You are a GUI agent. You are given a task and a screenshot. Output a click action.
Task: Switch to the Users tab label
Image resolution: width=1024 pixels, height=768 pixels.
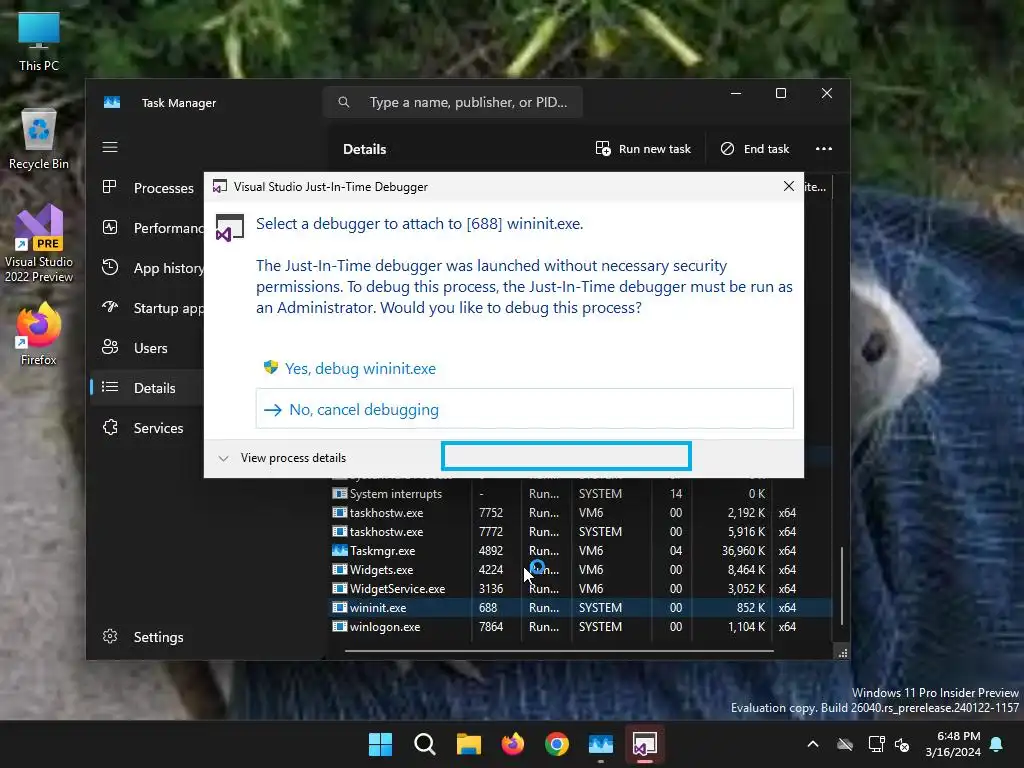coord(150,348)
